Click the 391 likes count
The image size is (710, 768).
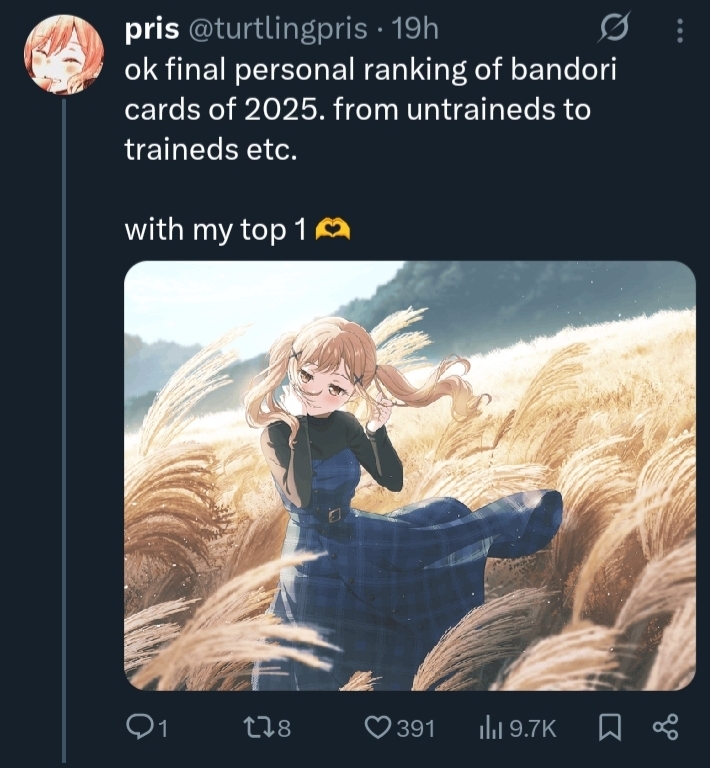(415, 728)
